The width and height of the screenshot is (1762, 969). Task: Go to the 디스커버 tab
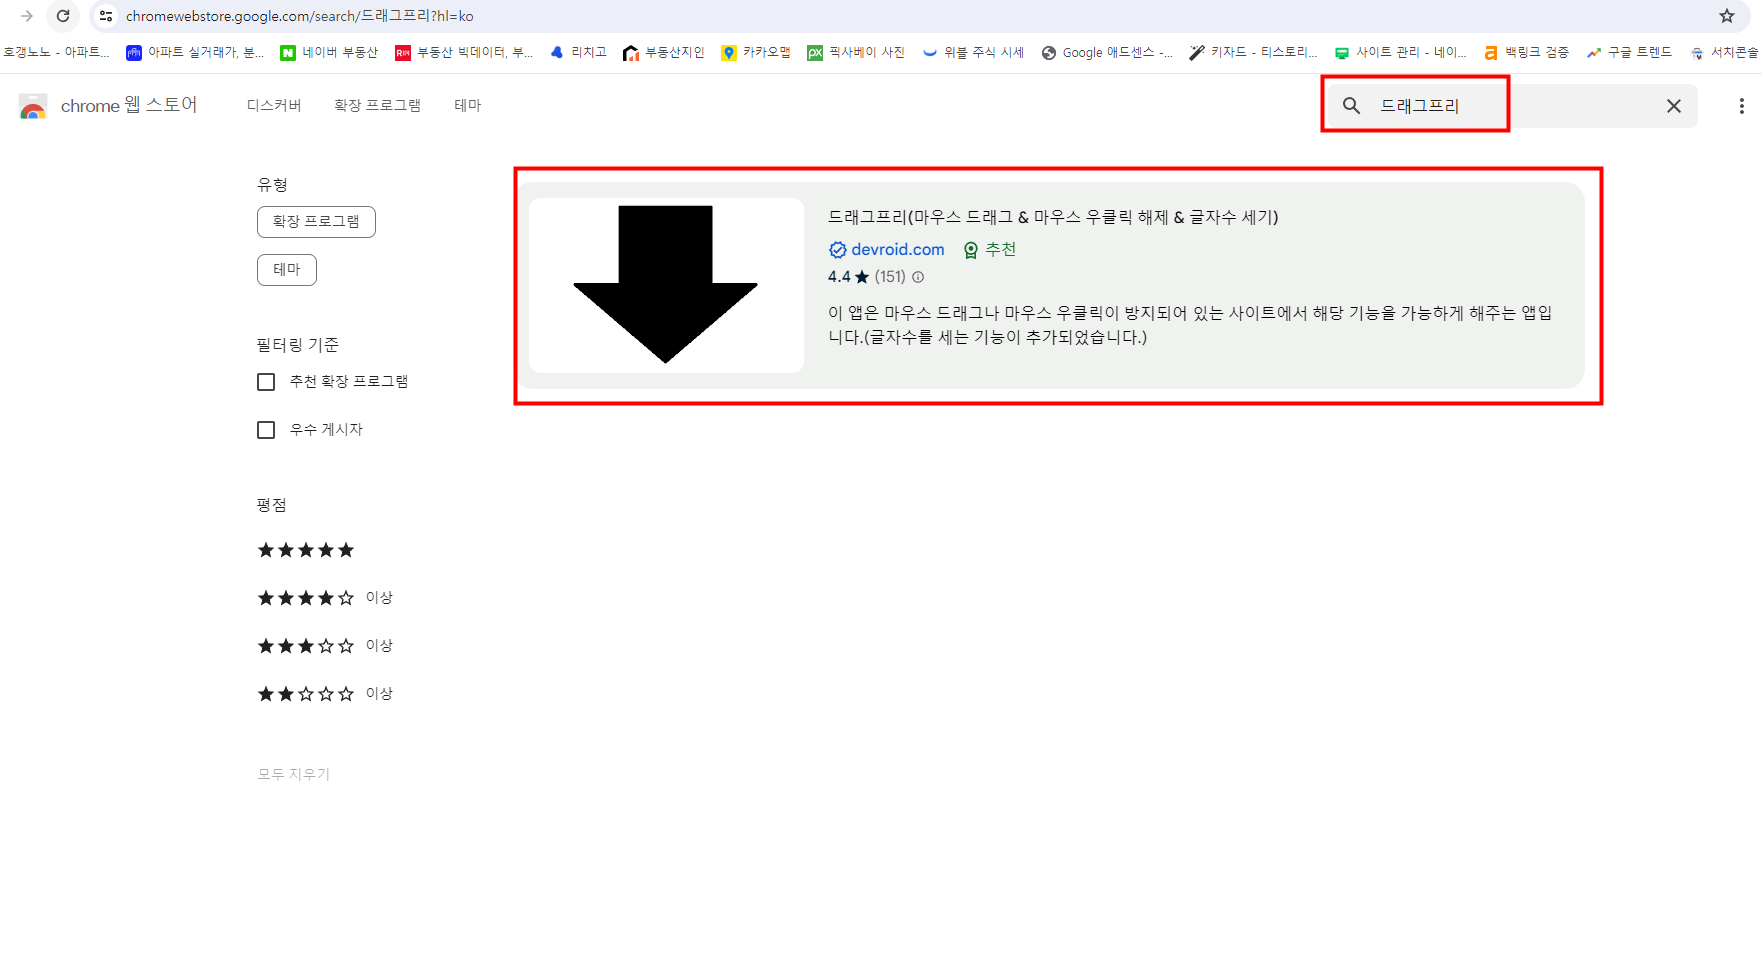tap(274, 105)
